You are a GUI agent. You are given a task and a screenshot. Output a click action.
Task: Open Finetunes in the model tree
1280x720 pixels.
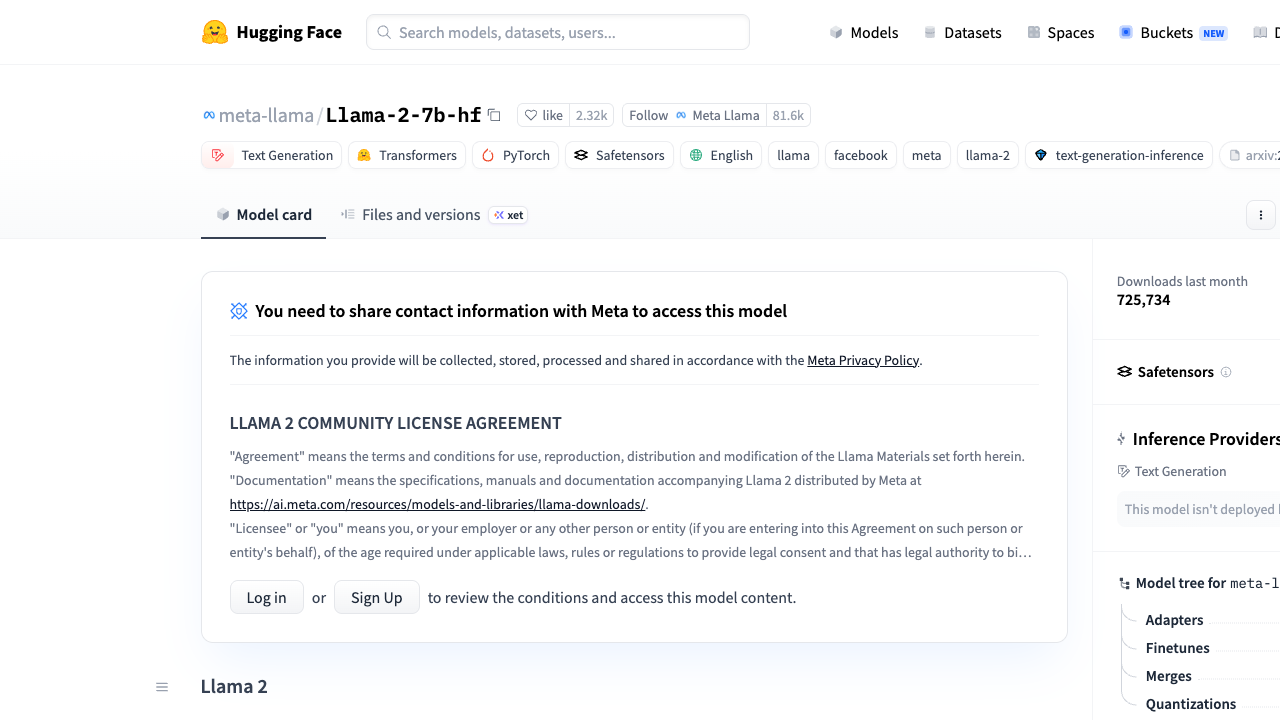point(1177,648)
